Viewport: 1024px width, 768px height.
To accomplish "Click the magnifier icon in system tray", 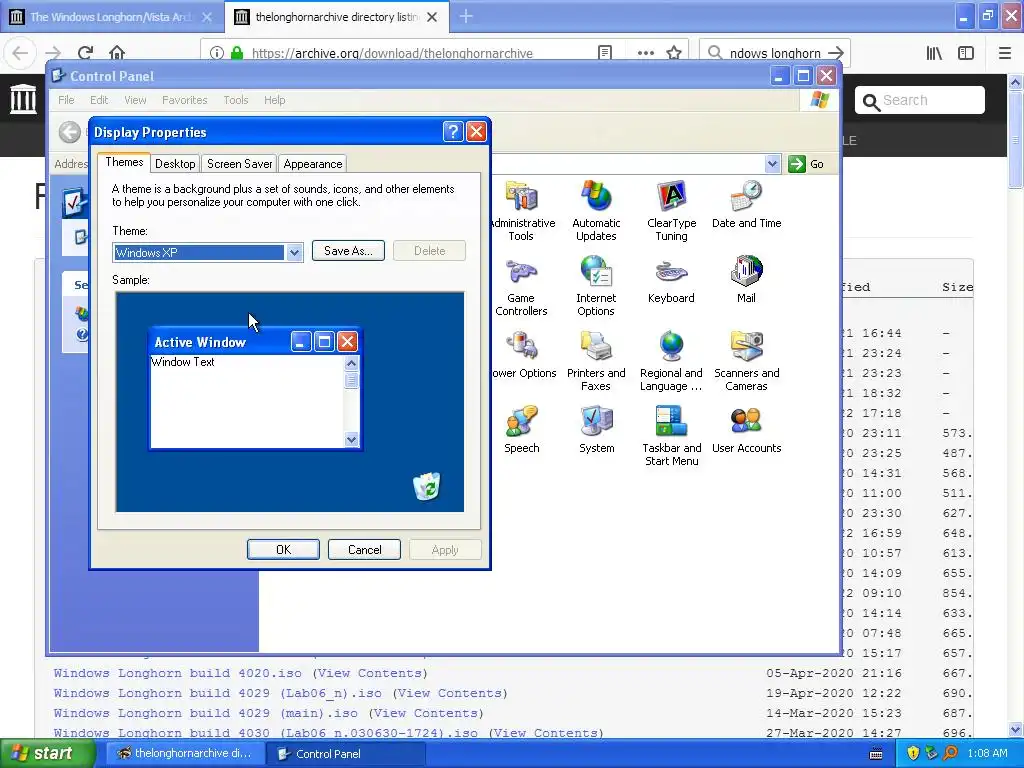I will point(951,753).
